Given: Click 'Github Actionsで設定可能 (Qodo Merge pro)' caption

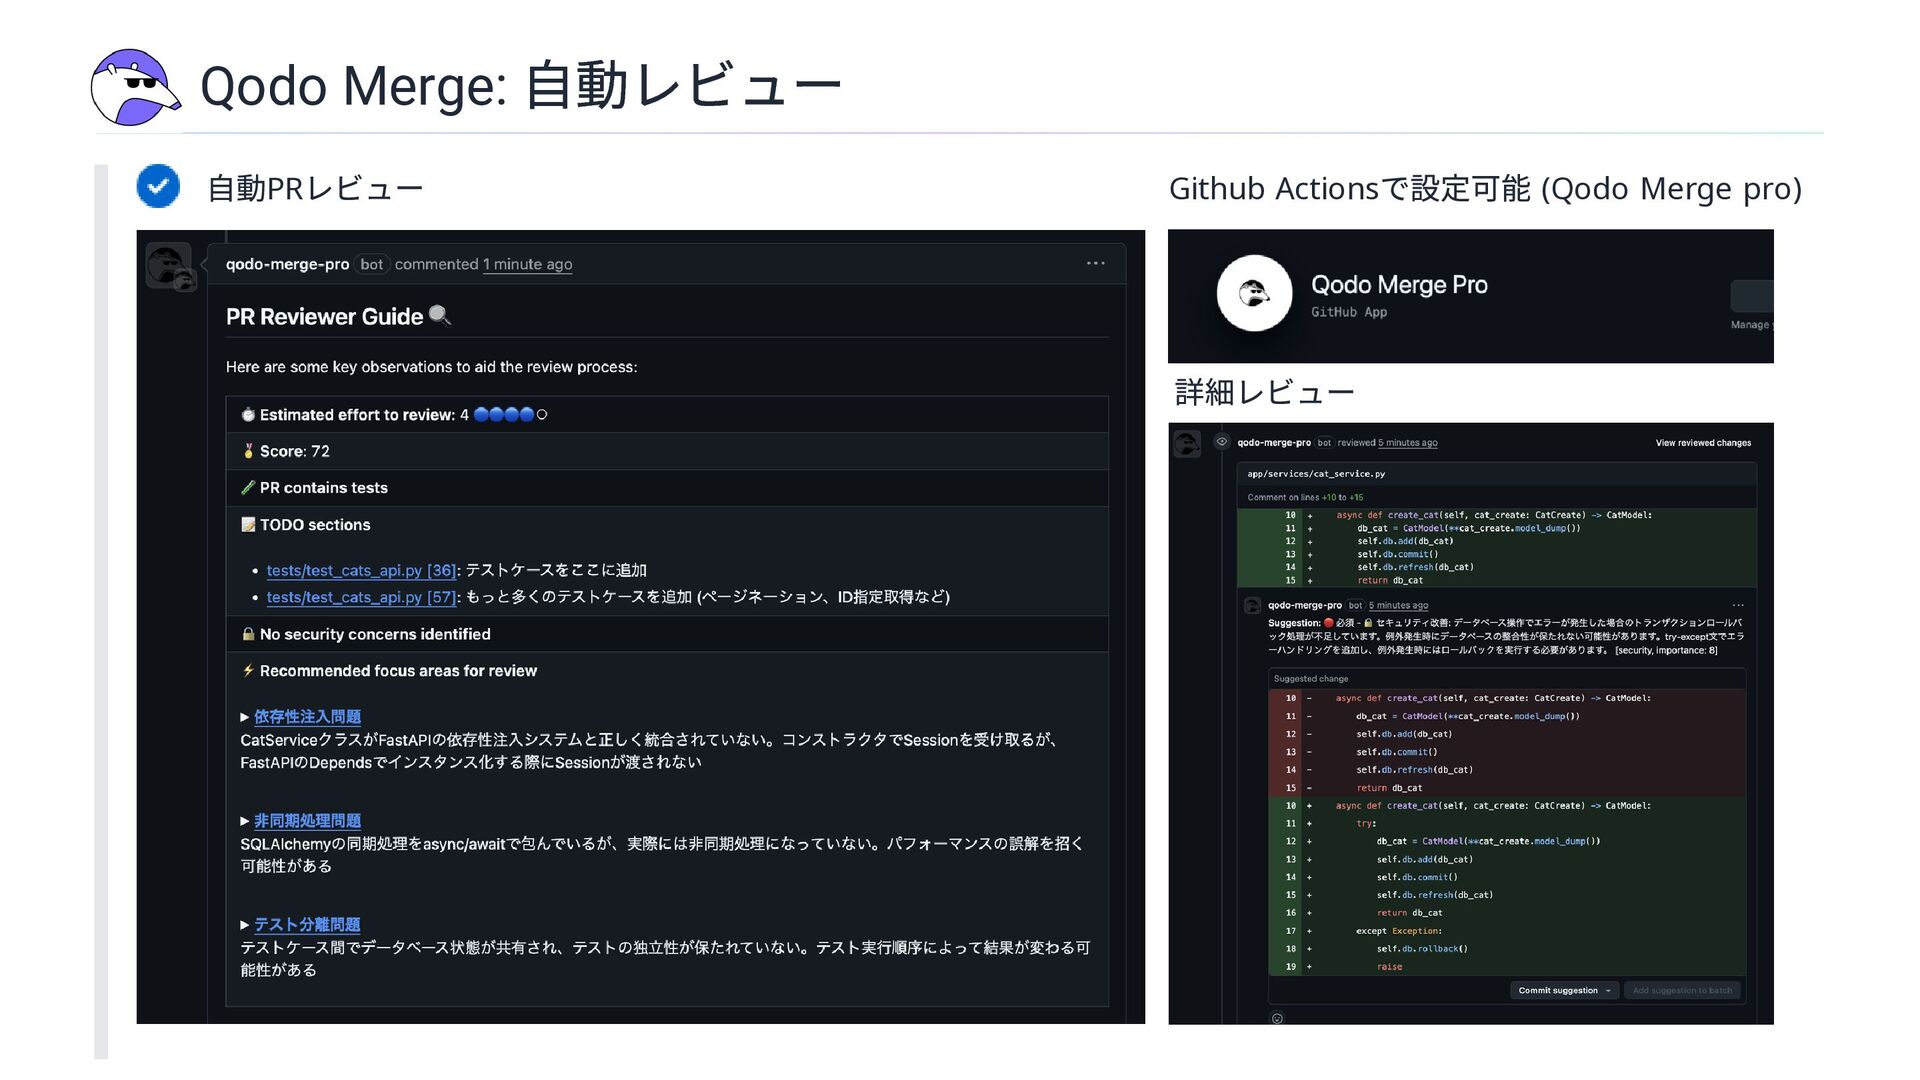Looking at the screenshot, I should [1485, 188].
